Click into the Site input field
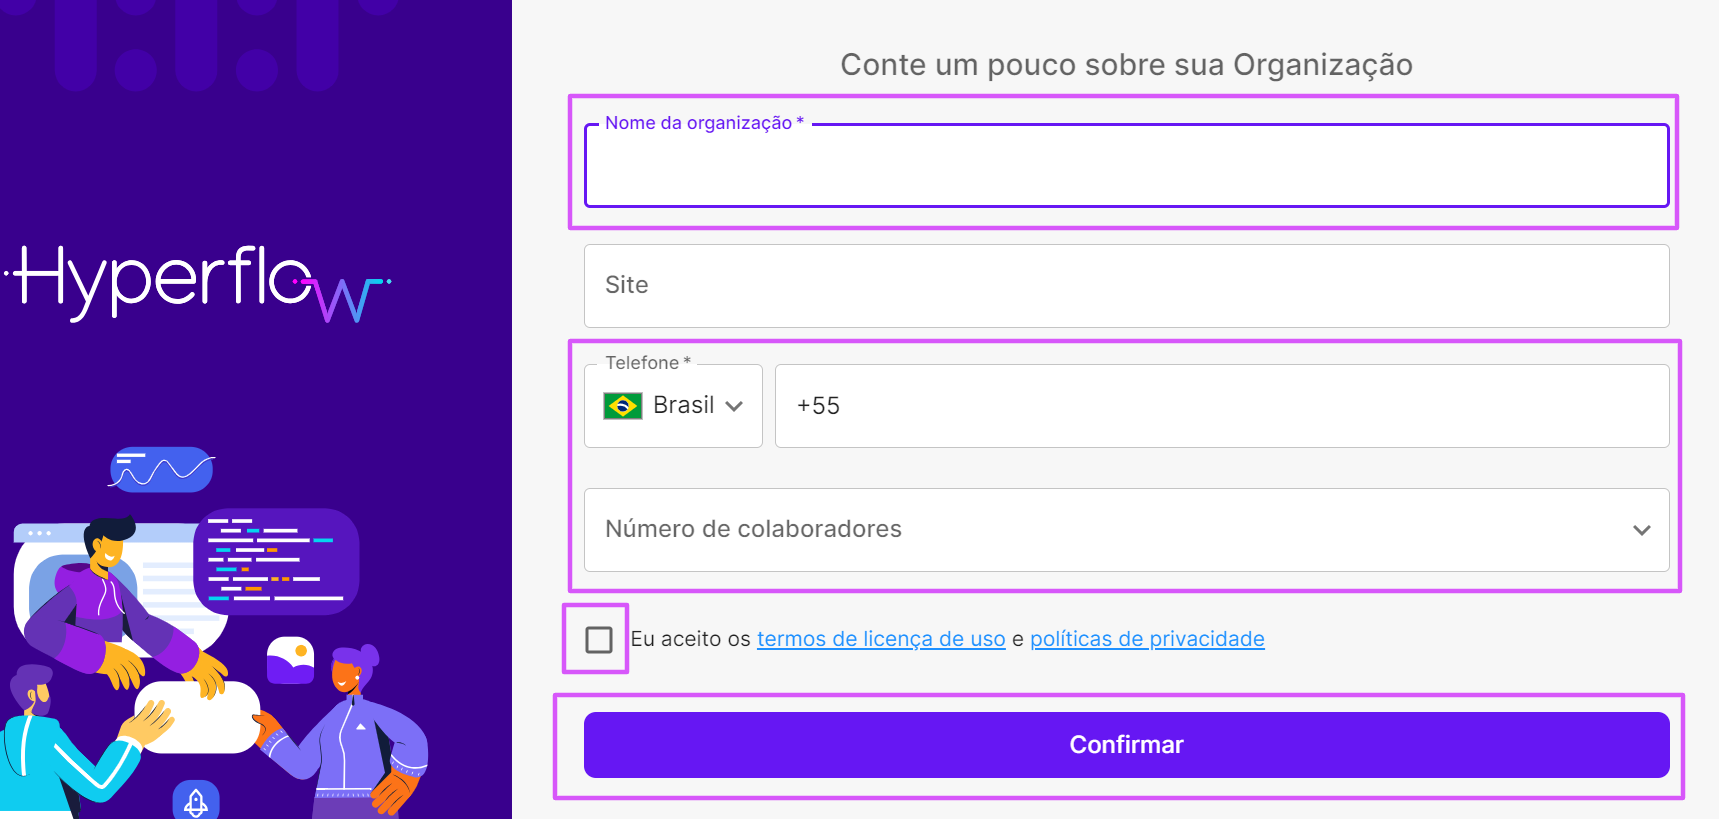1719x819 pixels. point(1127,286)
